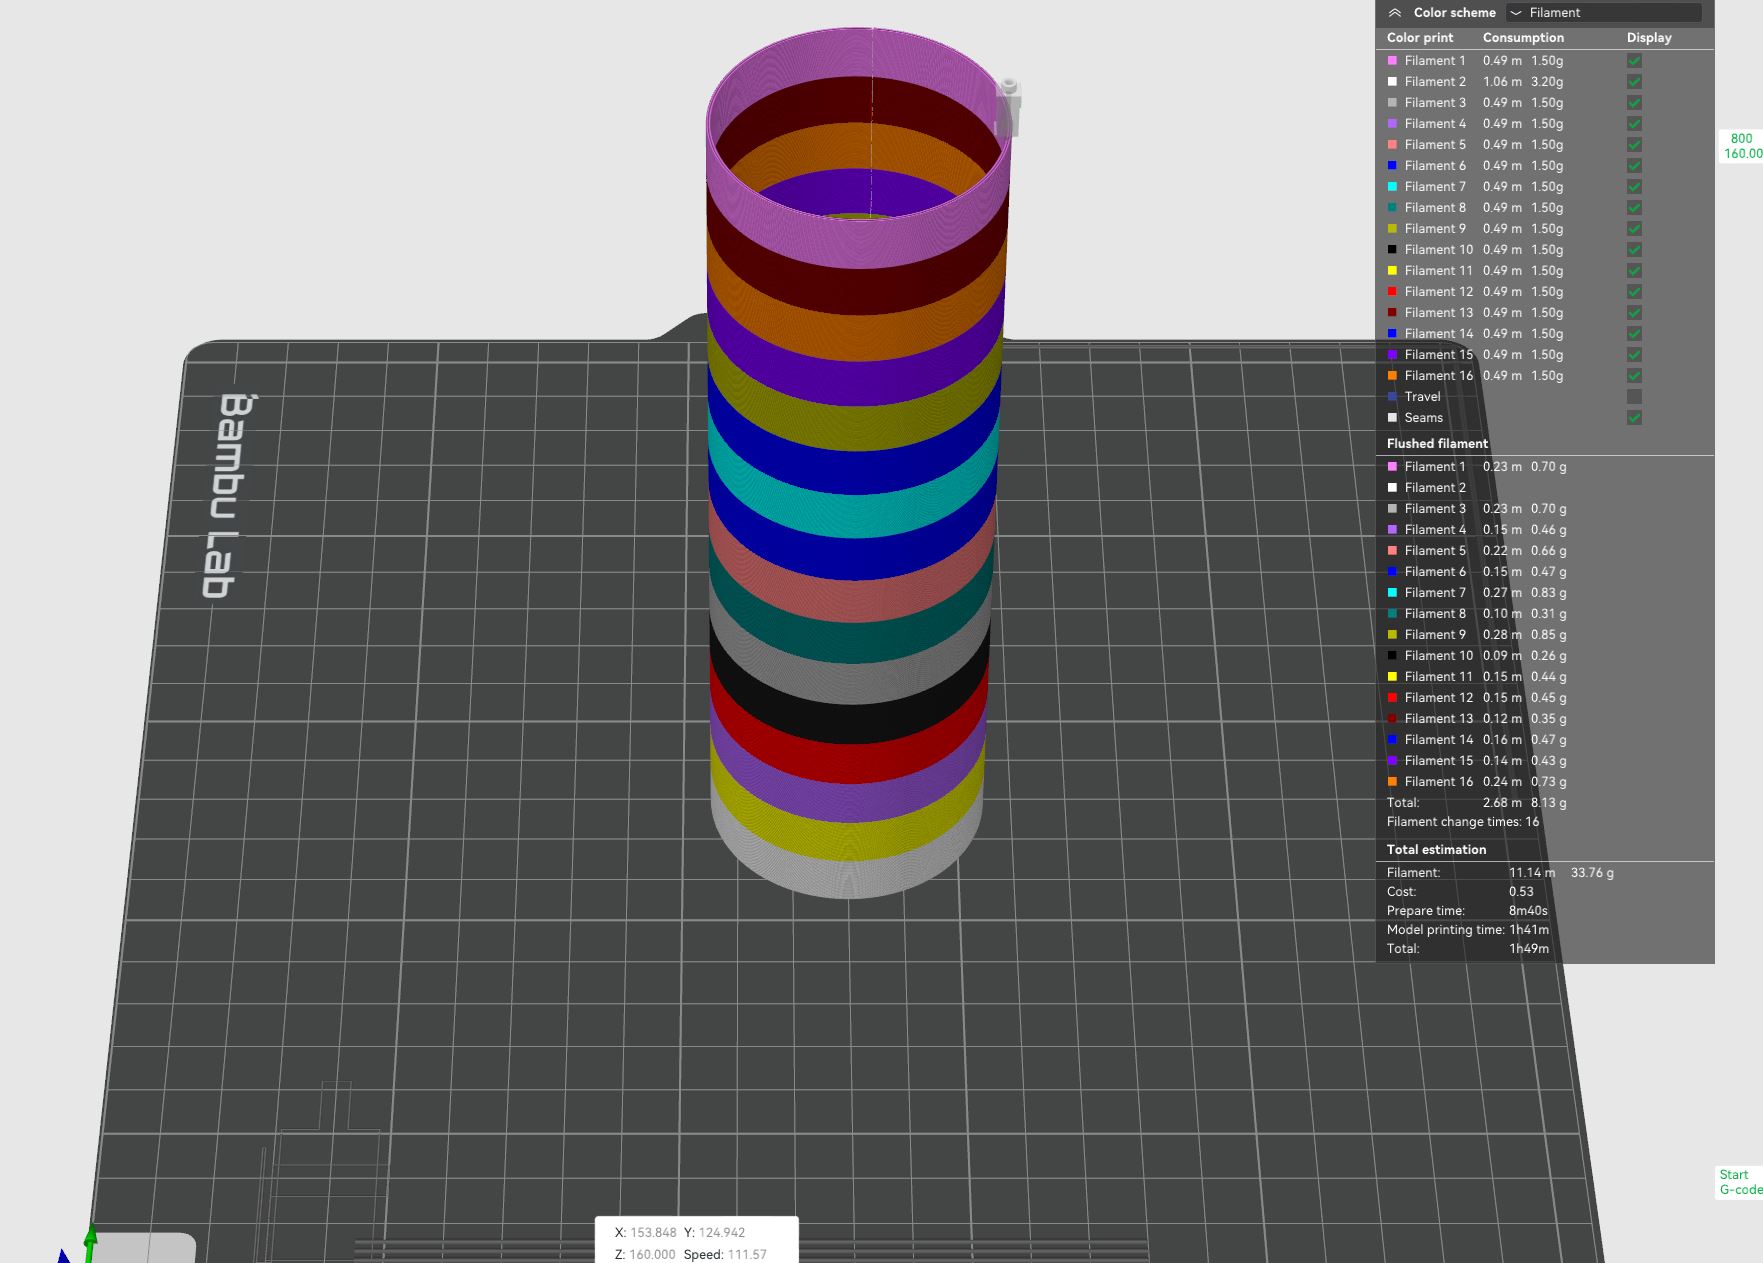The height and width of the screenshot is (1263, 1763).
Task: Click the Cost value 0.53
Action: (x=1521, y=892)
